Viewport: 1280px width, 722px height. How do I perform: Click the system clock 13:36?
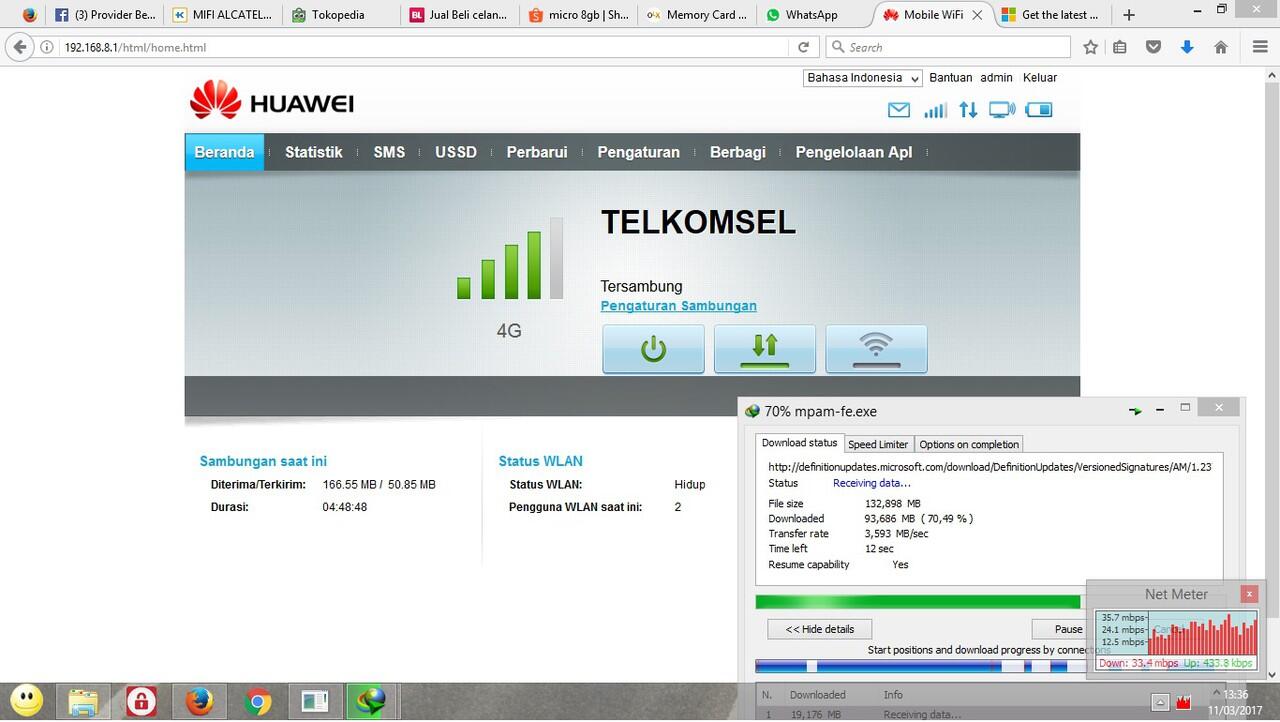tap(1236, 695)
